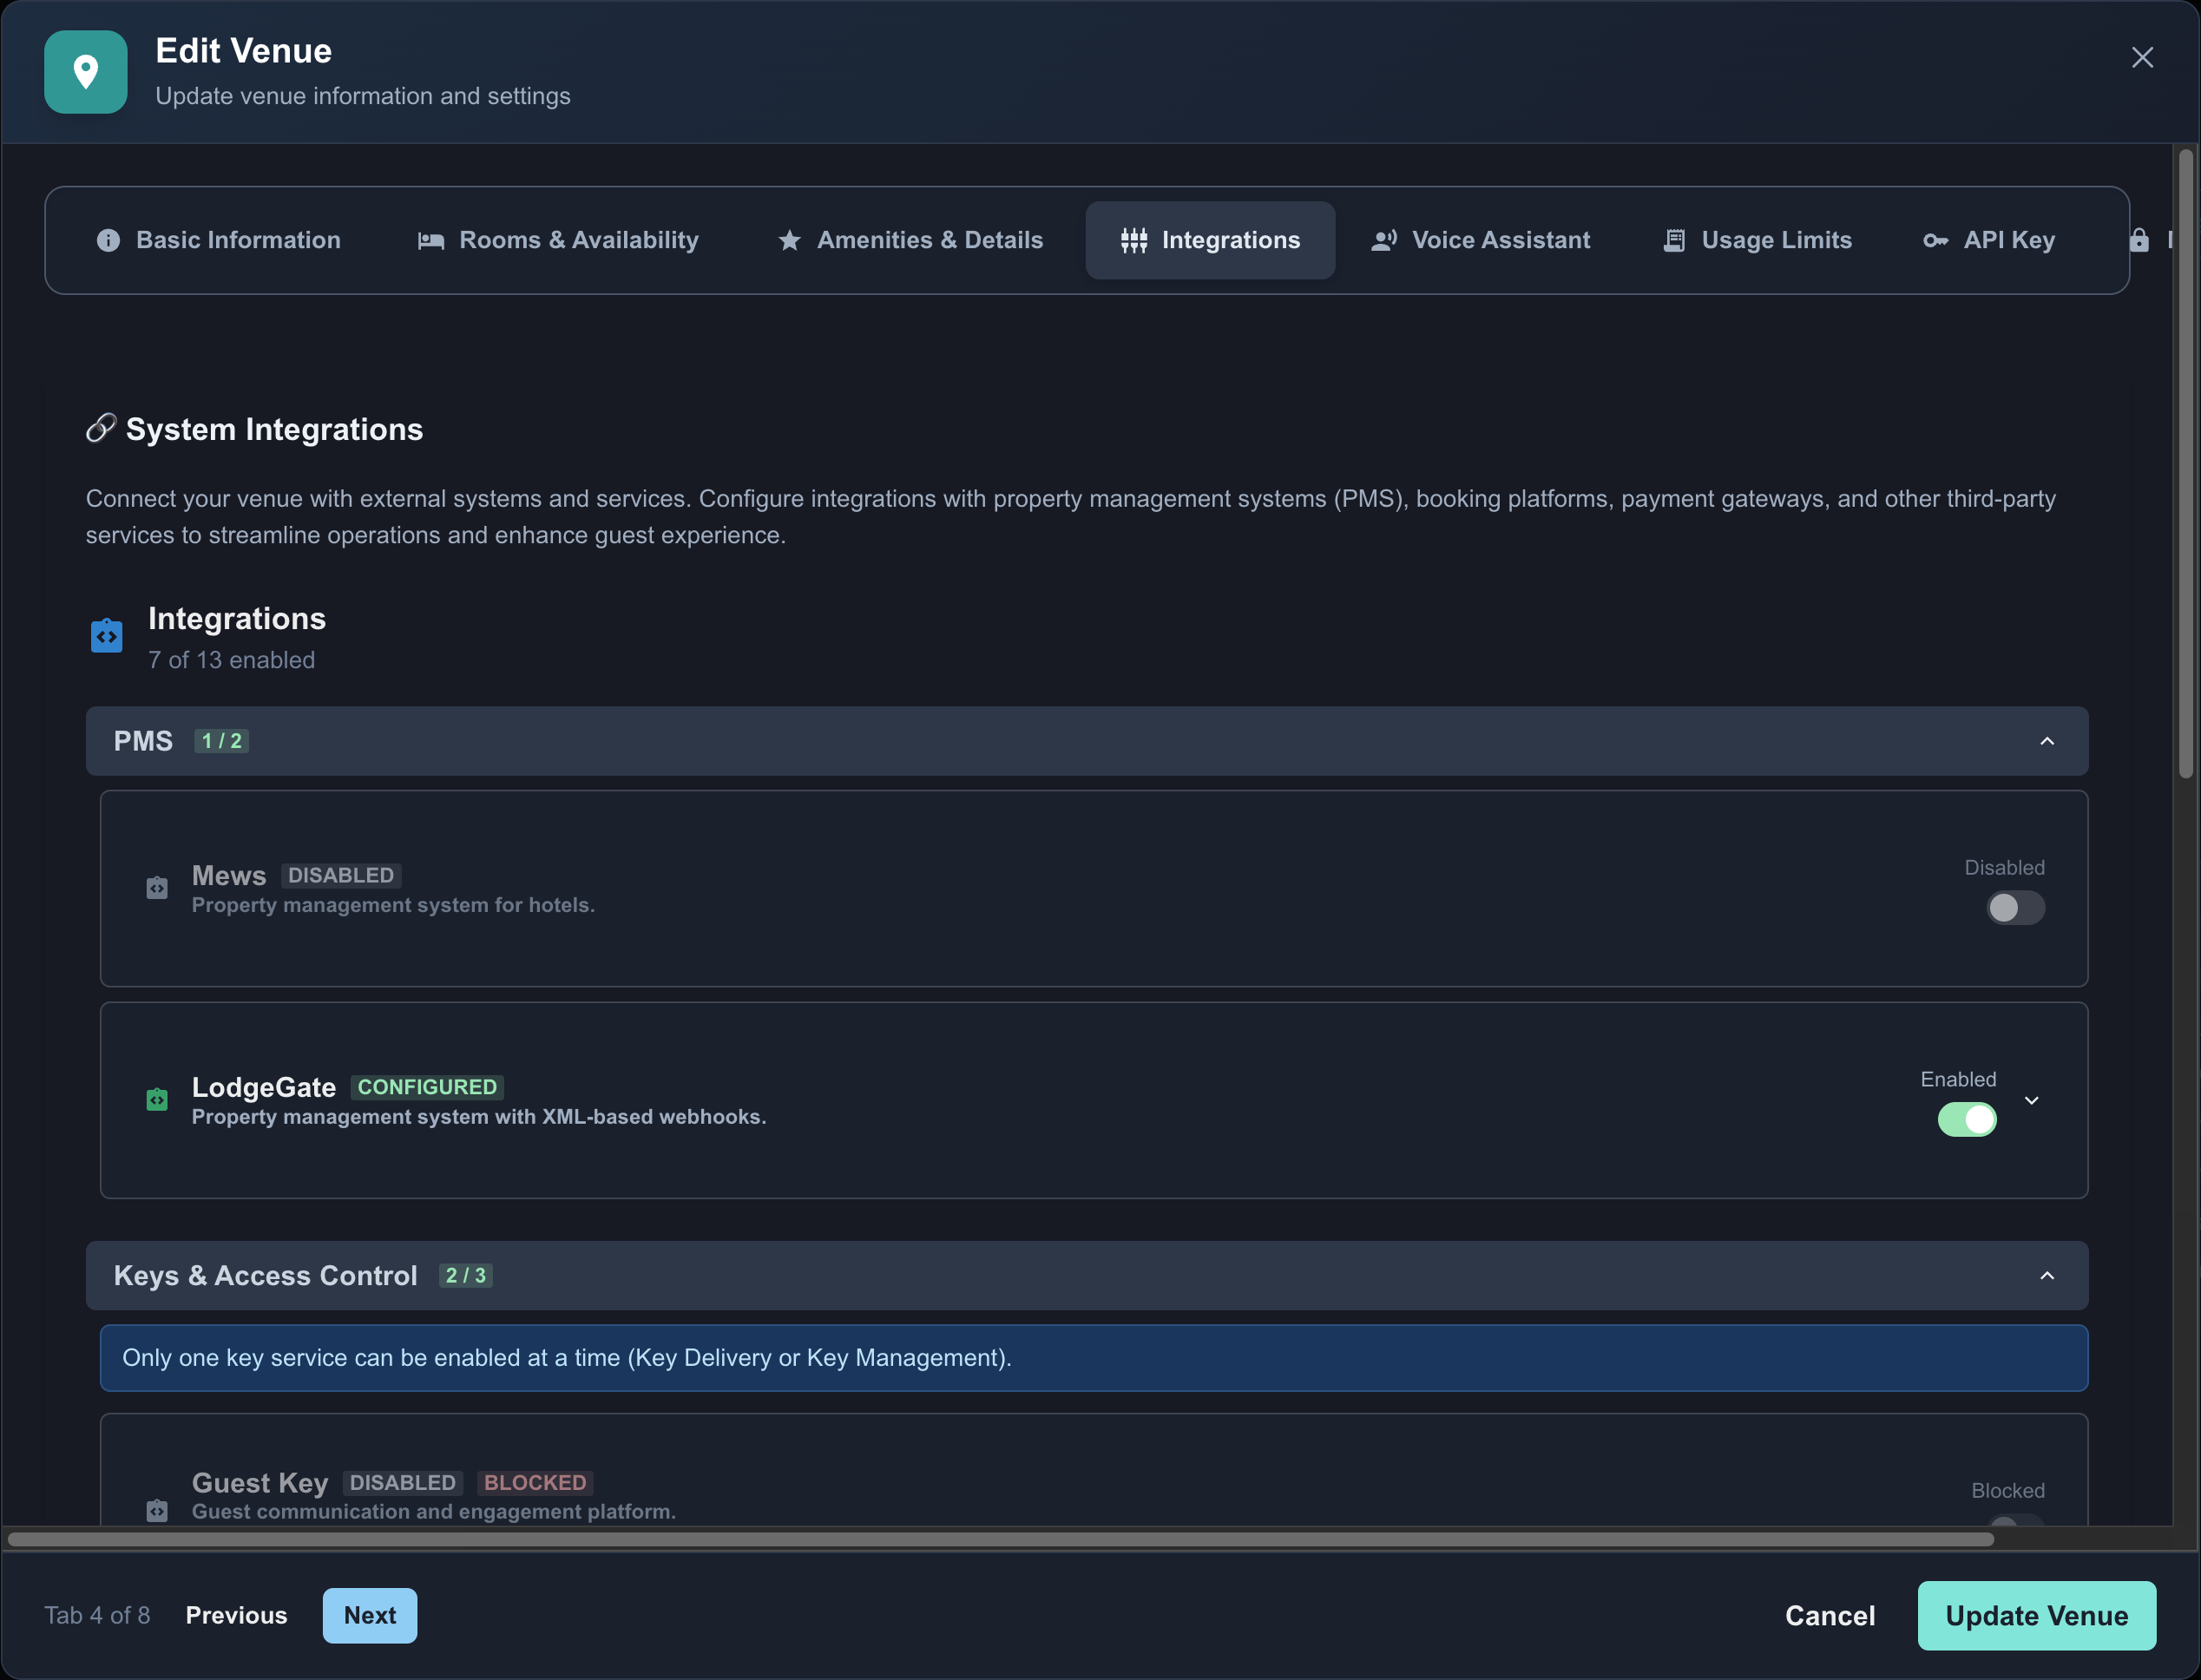Enable the Mews integration toggle
This screenshot has width=2201, height=1680.
coord(2015,908)
